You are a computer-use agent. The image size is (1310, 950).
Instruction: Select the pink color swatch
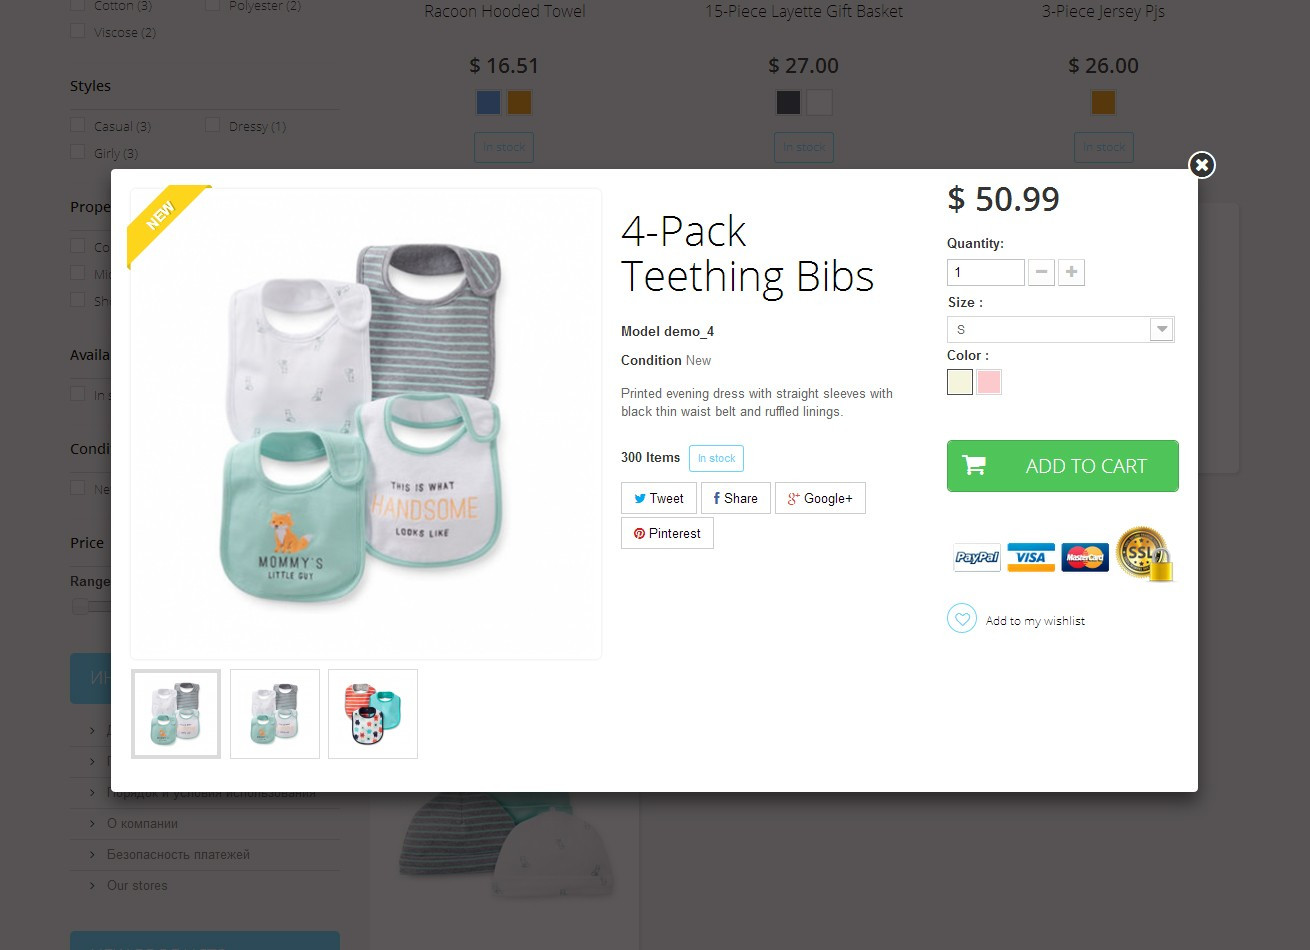click(989, 382)
